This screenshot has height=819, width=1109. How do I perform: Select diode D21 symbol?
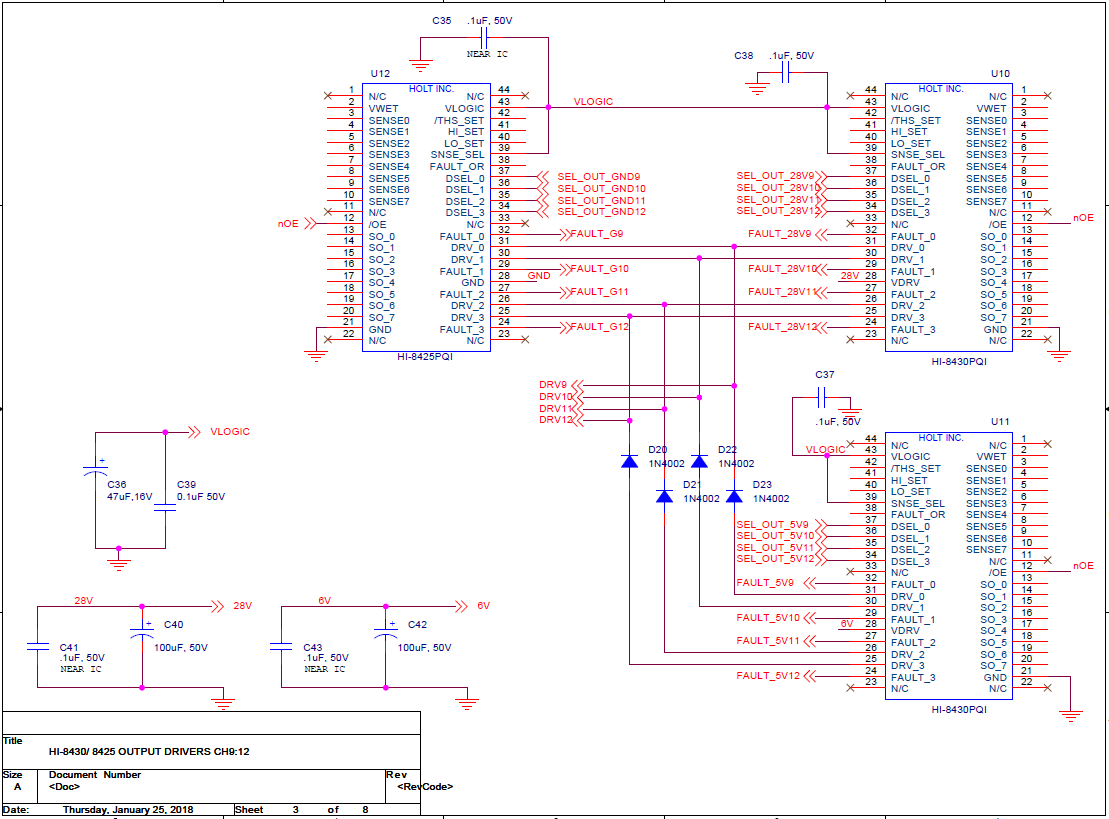point(664,496)
